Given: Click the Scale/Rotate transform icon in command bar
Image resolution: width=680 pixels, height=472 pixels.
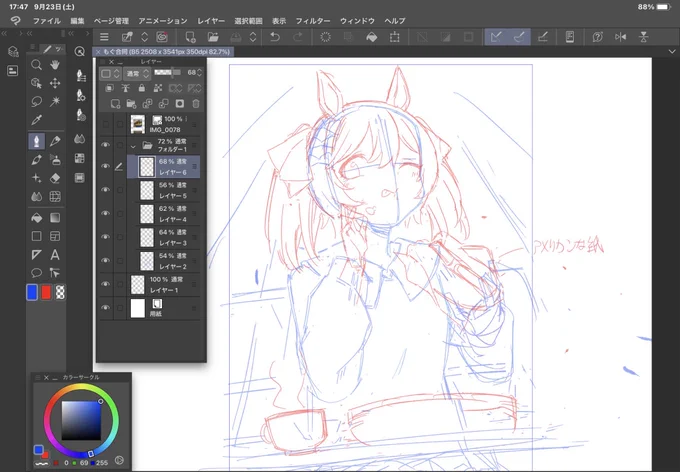Looking at the screenshot, I should (x=394, y=37).
